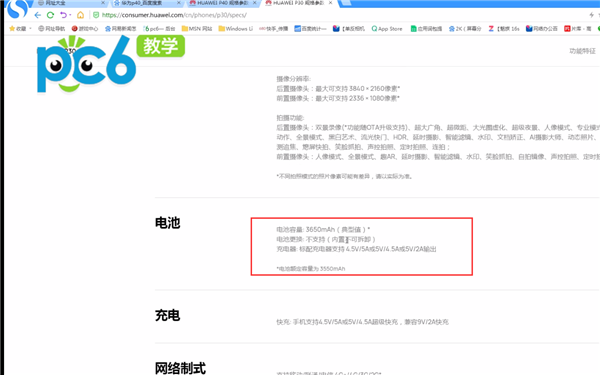The height and width of the screenshot is (375, 600).
Task: Click the 充电 section heading
Action: coord(167,315)
